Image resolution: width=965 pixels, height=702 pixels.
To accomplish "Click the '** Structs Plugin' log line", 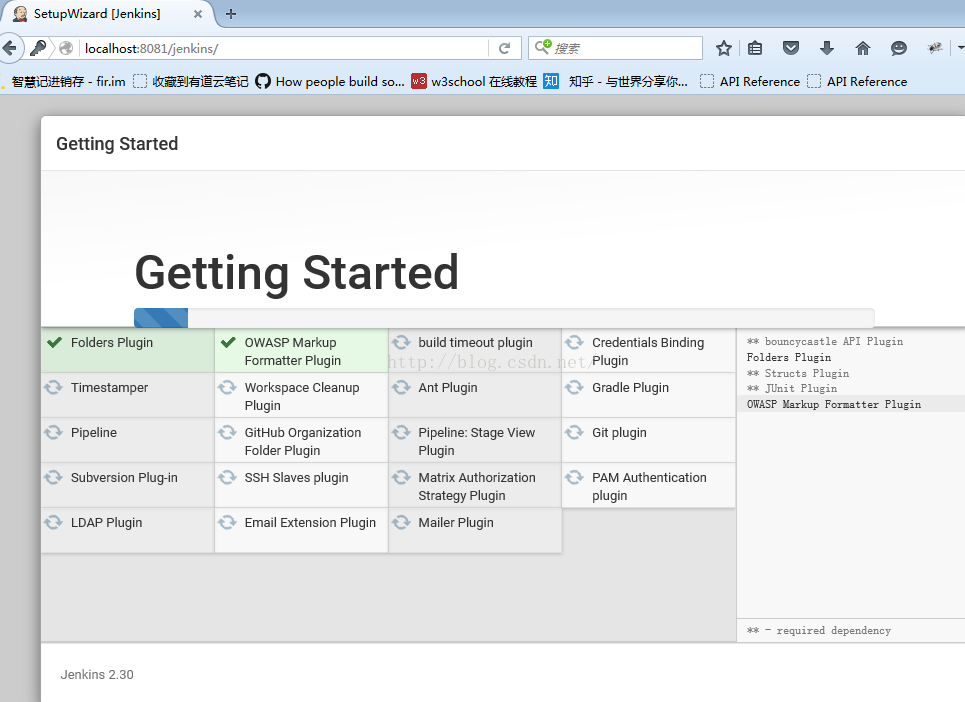I will [798, 373].
